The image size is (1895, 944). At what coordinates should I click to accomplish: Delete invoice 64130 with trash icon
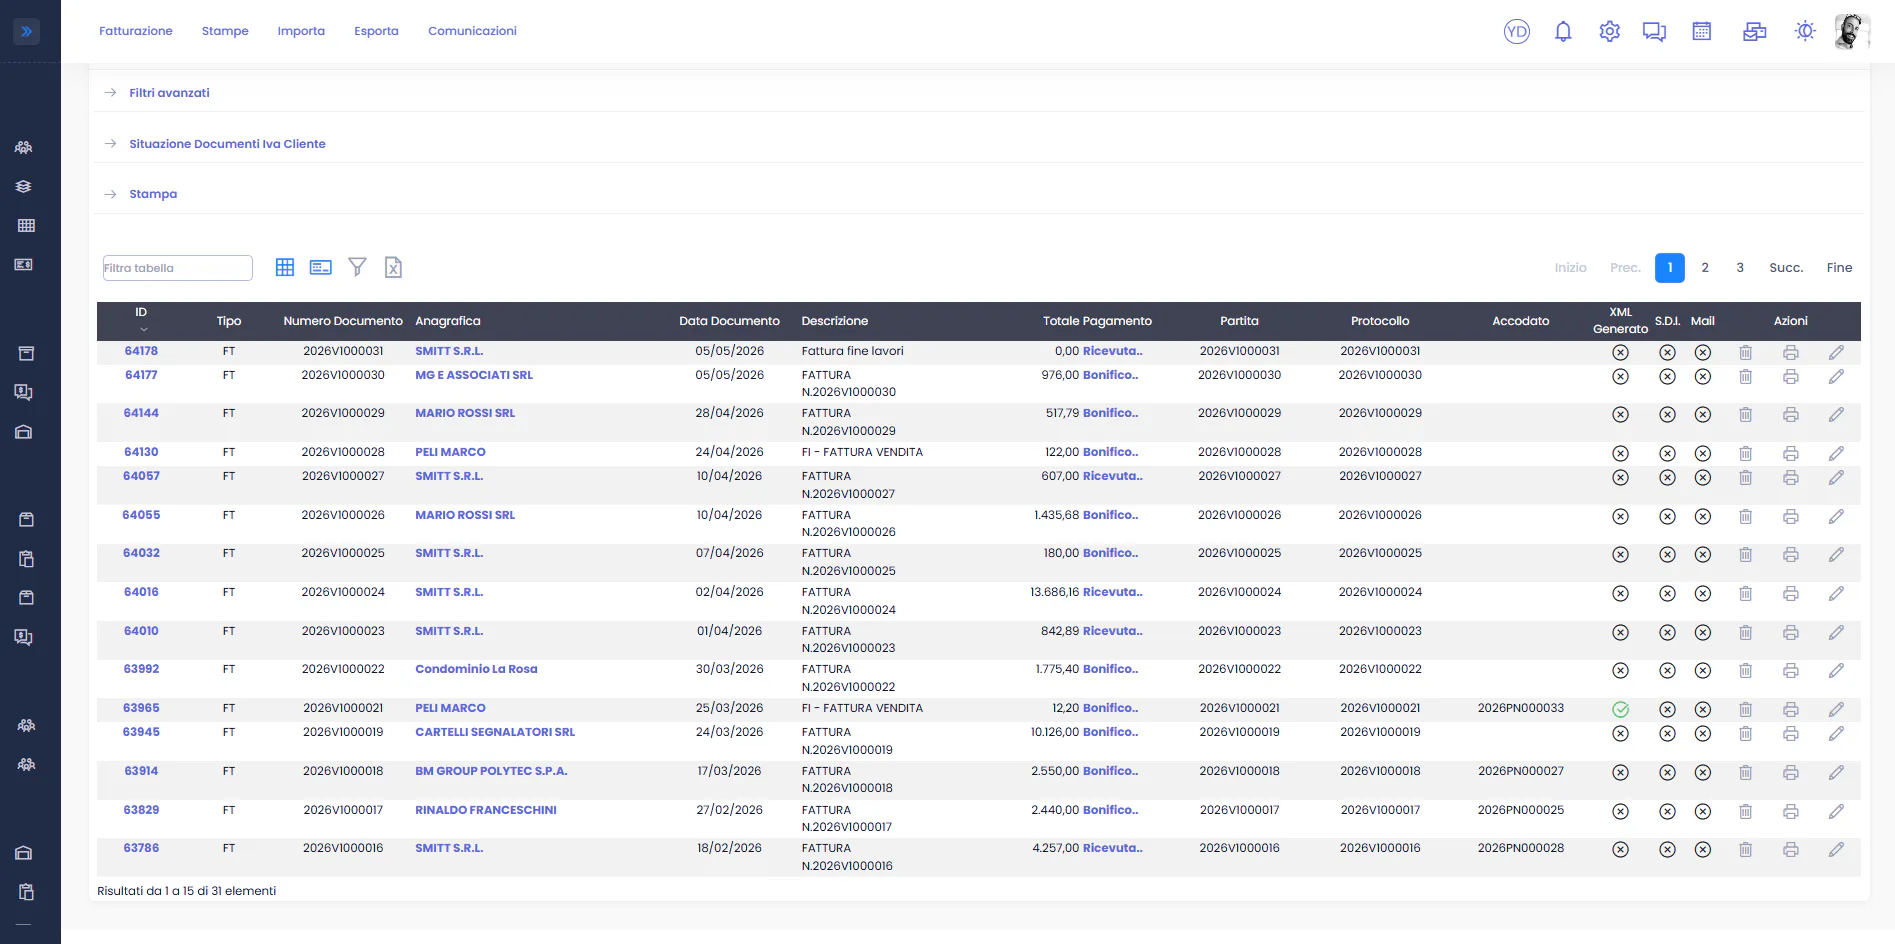pyautogui.click(x=1745, y=453)
